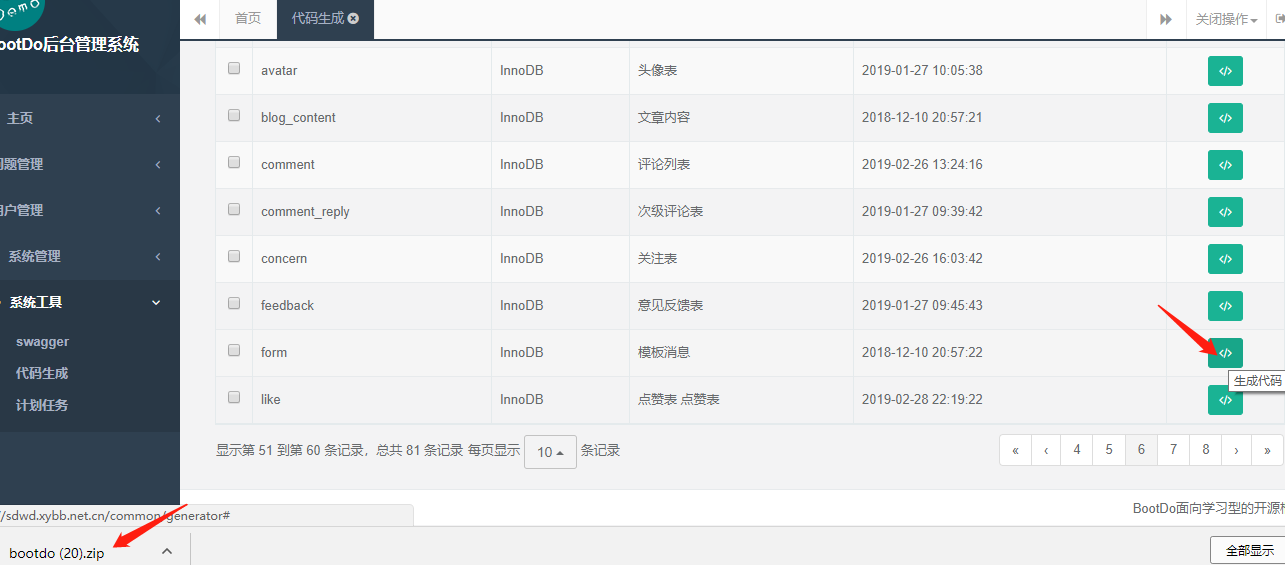Click the 2019-02-28 22:19:22 timestamp

coord(922,400)
